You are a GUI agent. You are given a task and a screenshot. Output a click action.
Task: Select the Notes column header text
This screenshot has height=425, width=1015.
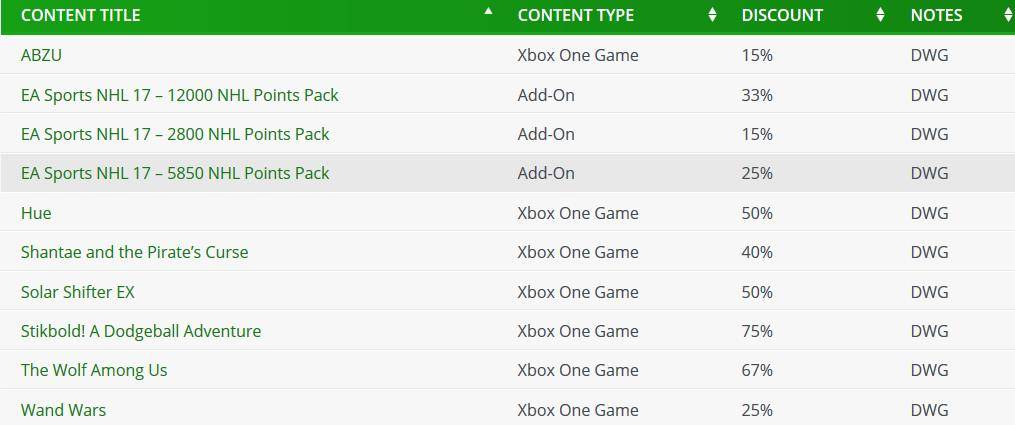coord(936,15)
